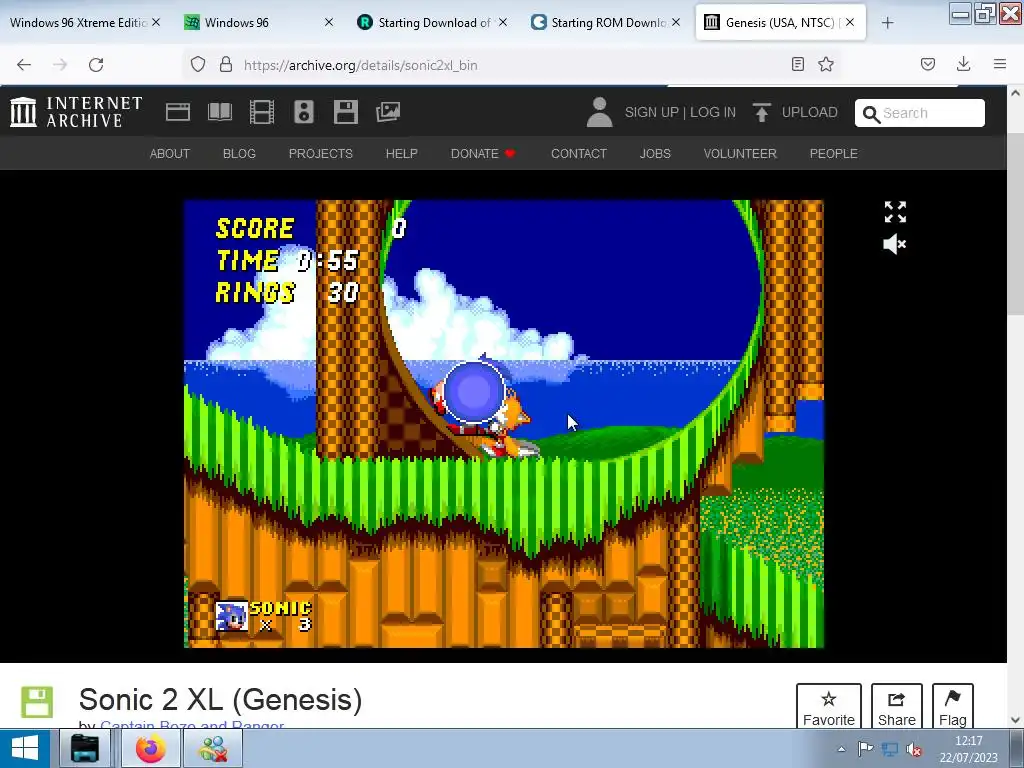The height and width of the screenshot is (768, 1024).
Task: Open the HELP menu link
Action: tap(402, 153)
